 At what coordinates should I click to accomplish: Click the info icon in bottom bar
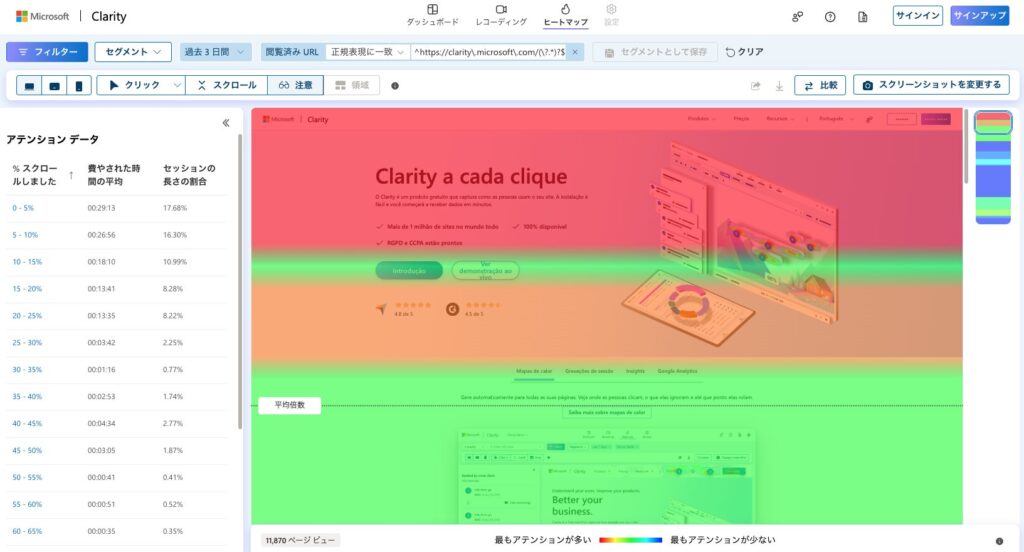click(999, 541)
